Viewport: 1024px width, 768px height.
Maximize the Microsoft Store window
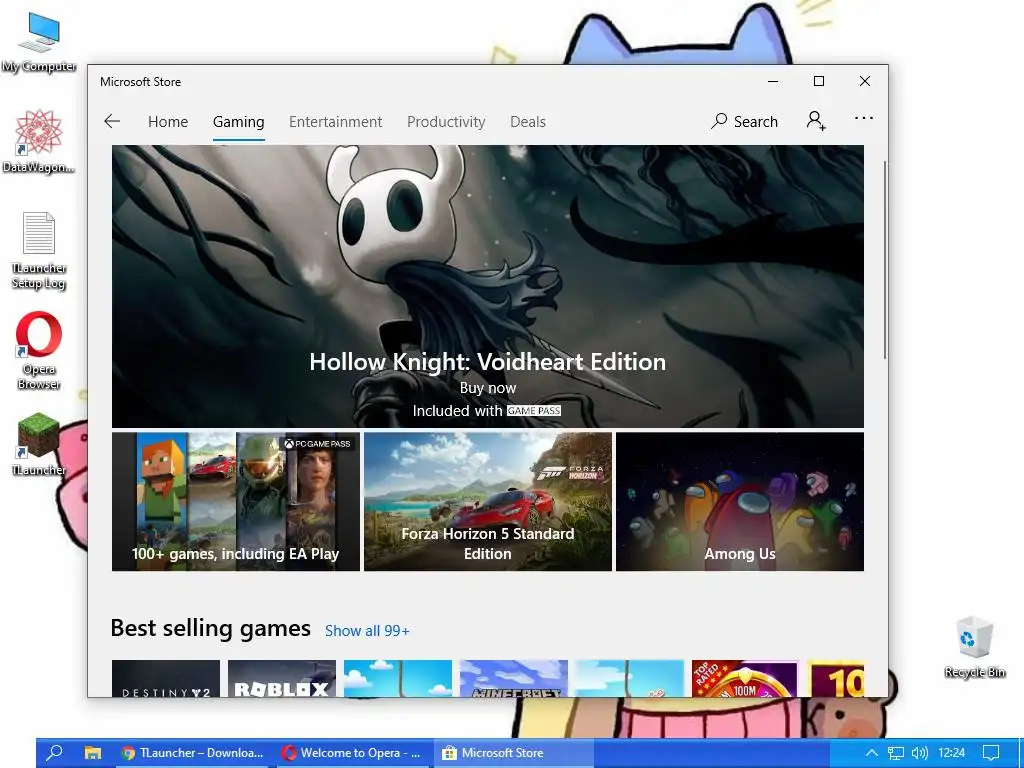coord(819,82)
